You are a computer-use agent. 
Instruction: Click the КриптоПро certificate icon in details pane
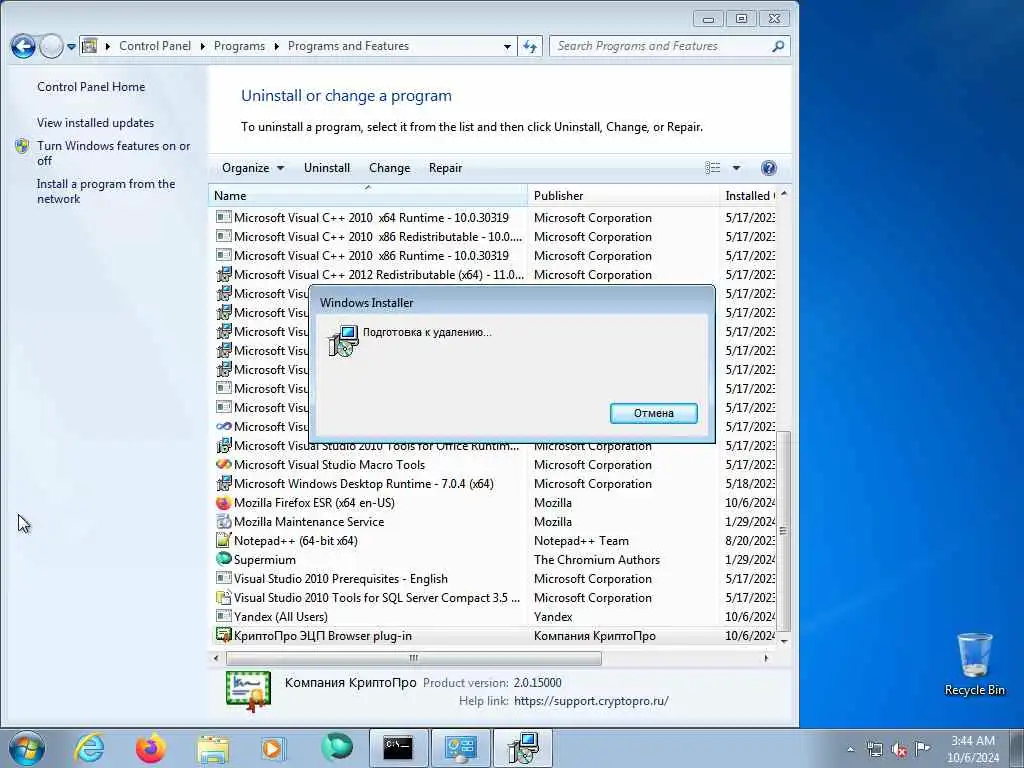click(248, 691)
